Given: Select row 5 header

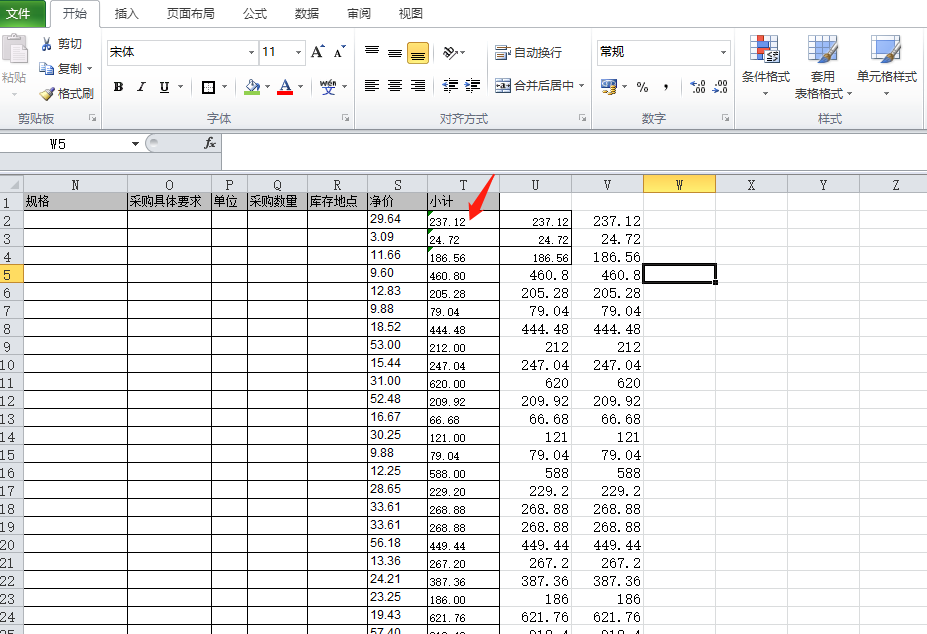Looking at the screenshot, I should point(11,274).
